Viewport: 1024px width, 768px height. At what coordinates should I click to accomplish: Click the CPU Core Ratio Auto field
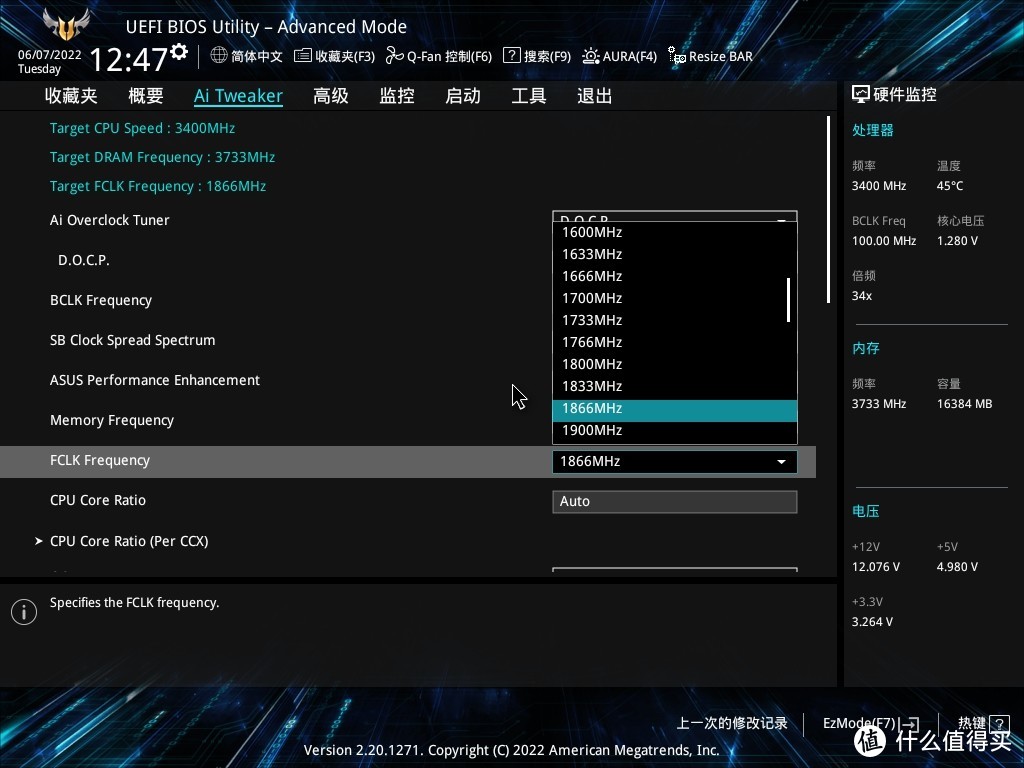tap(675, 502)
